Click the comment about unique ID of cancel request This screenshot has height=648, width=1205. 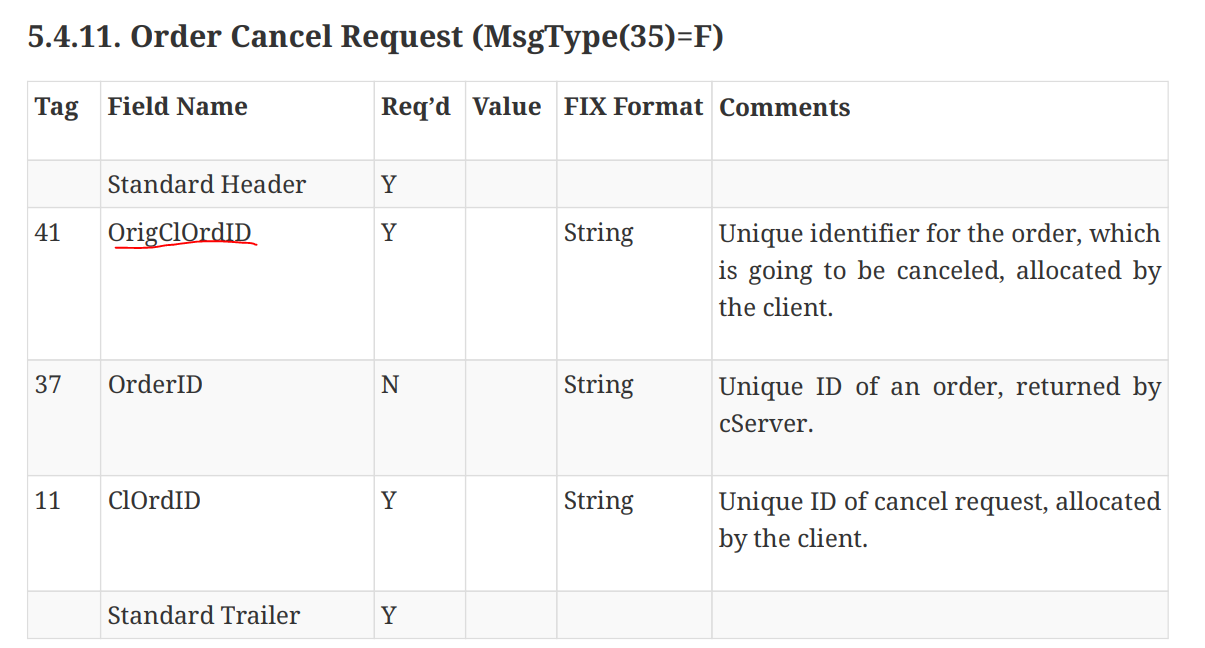940,520
